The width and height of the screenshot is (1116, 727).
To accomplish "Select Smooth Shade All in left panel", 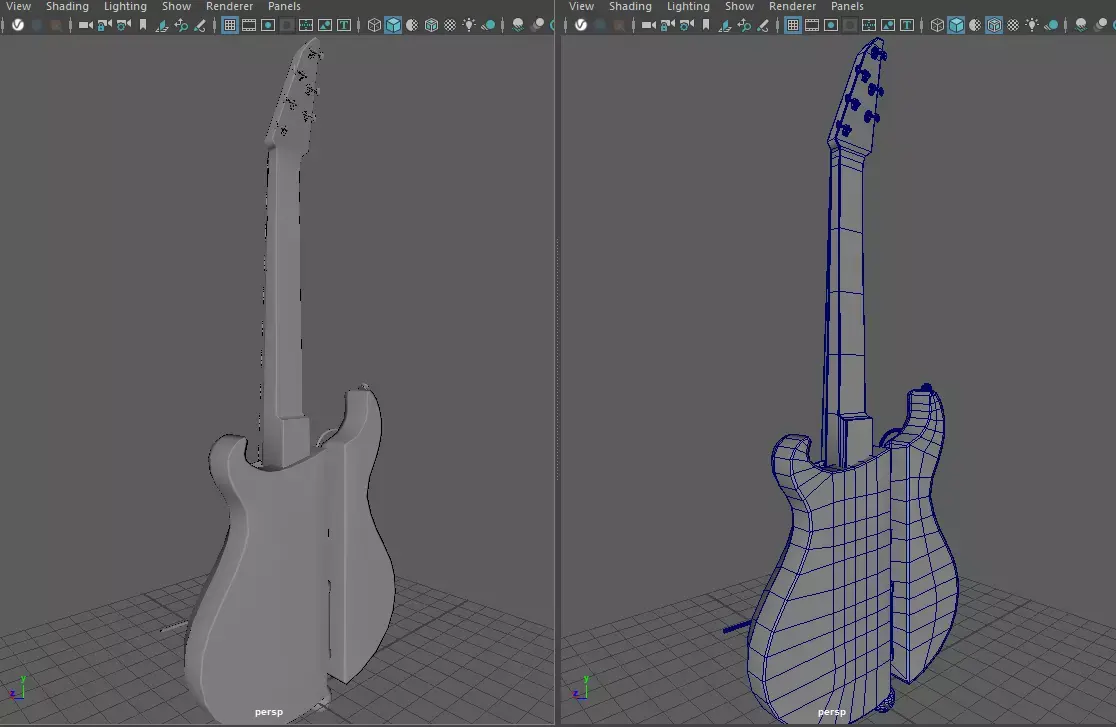I will click(393, 25).
